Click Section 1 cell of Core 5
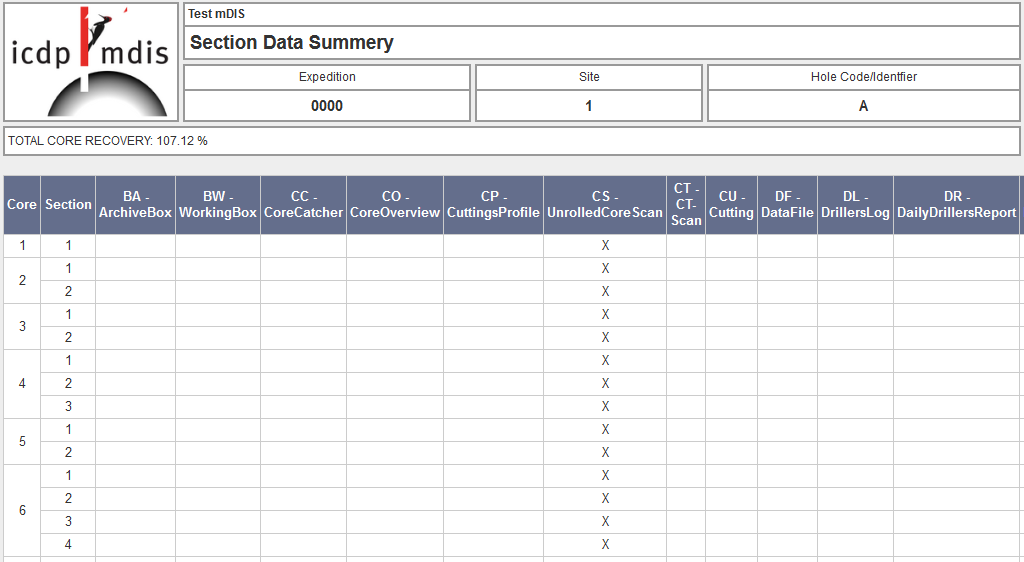The image size is (1024, 562). point(68,429)
